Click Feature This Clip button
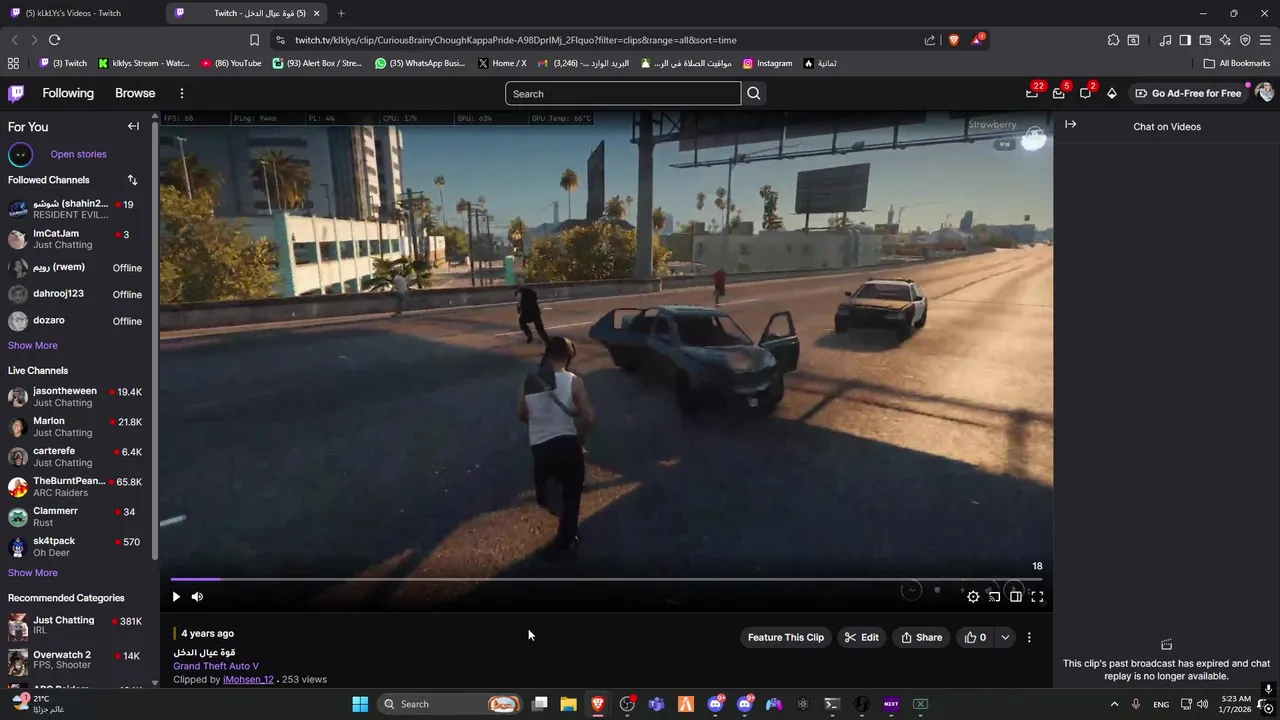Image resolution: width=1280 pixels, height=720 pixels. point(786,637)
